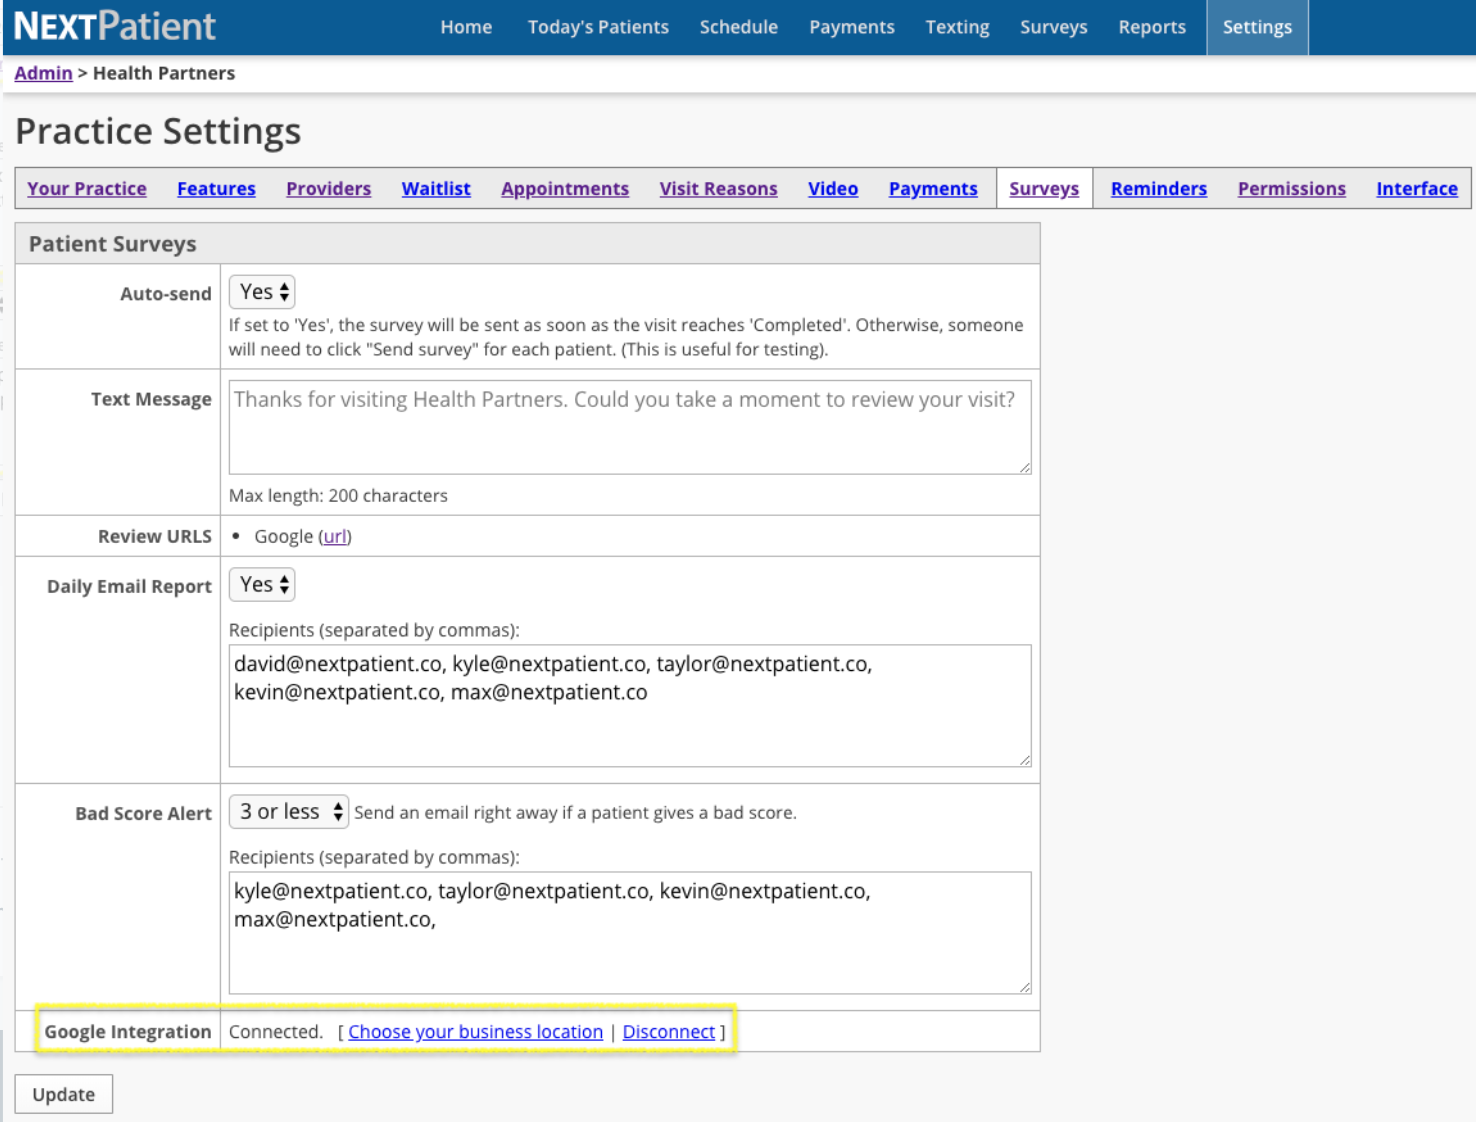The image size is (1476, 1122).
Task: Click the Bad Score Alert recipients field
Action: click(630, 933)
